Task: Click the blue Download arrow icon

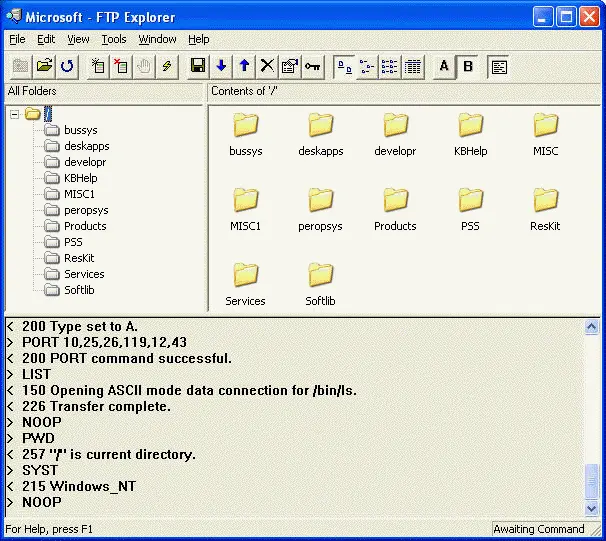Action: 221,66
